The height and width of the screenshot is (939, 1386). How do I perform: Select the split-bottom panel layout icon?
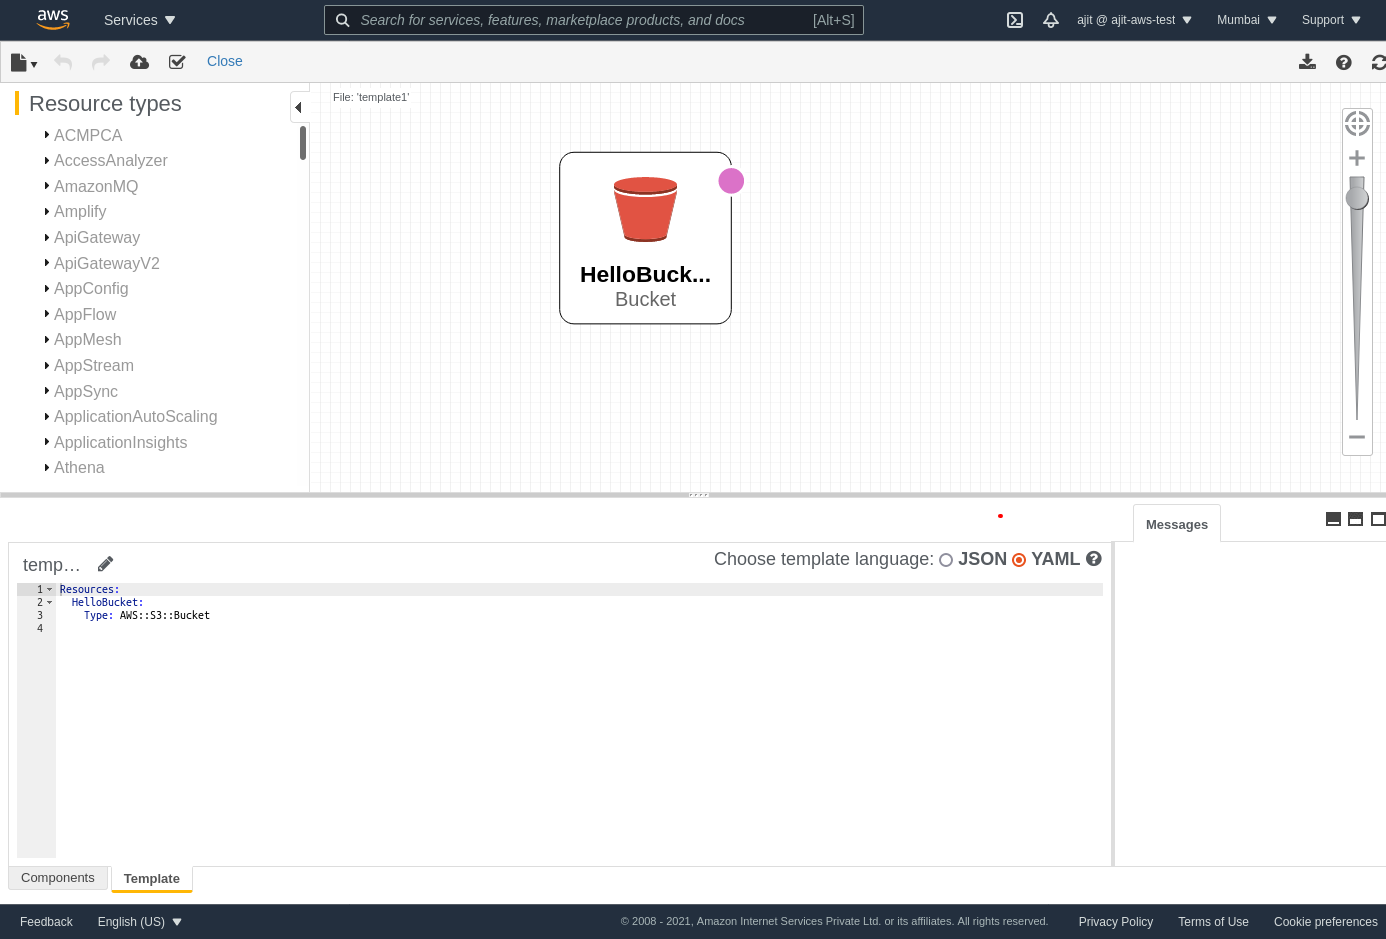click(x=1333, y=519)
